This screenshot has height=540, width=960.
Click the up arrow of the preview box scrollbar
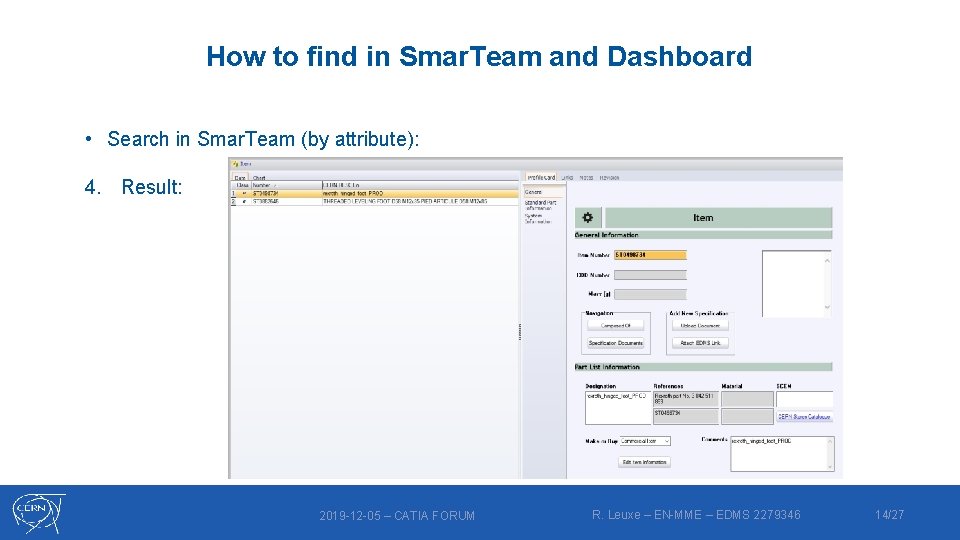tap(827, 260)
